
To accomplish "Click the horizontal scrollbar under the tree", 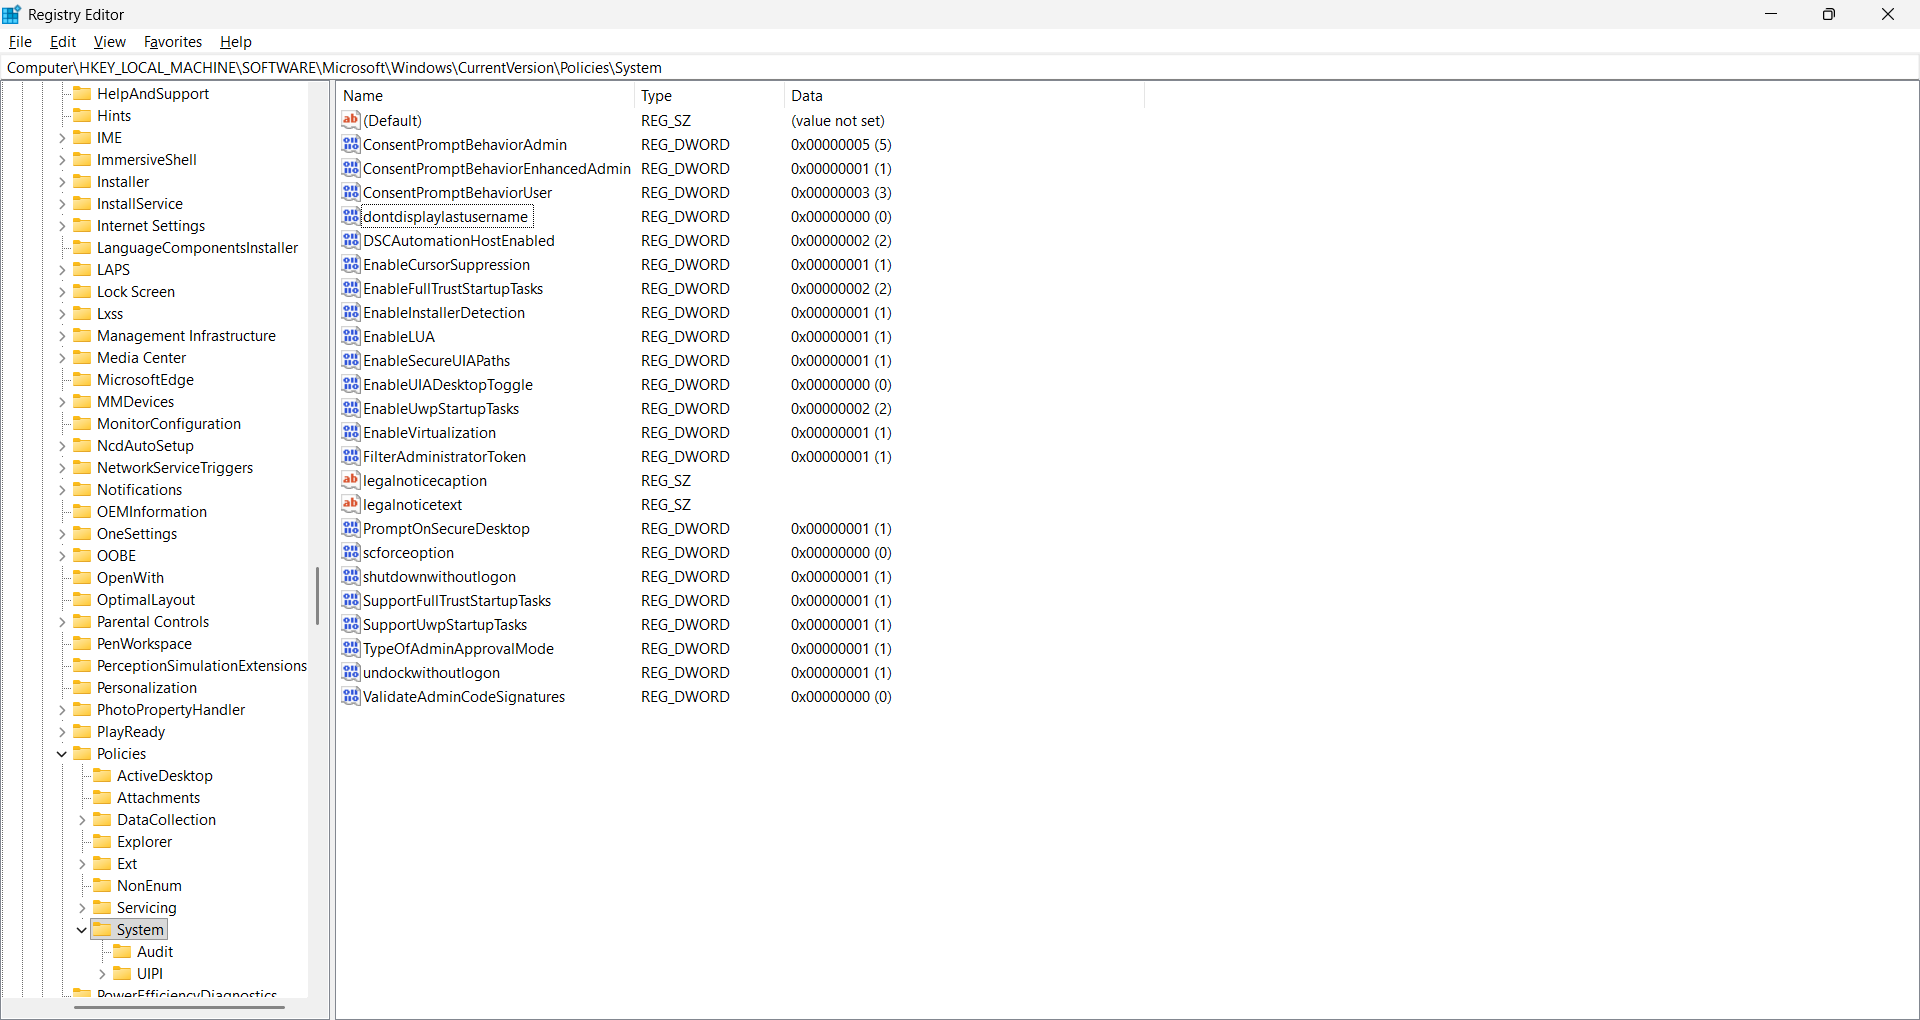I will [x=178, y=1009].
